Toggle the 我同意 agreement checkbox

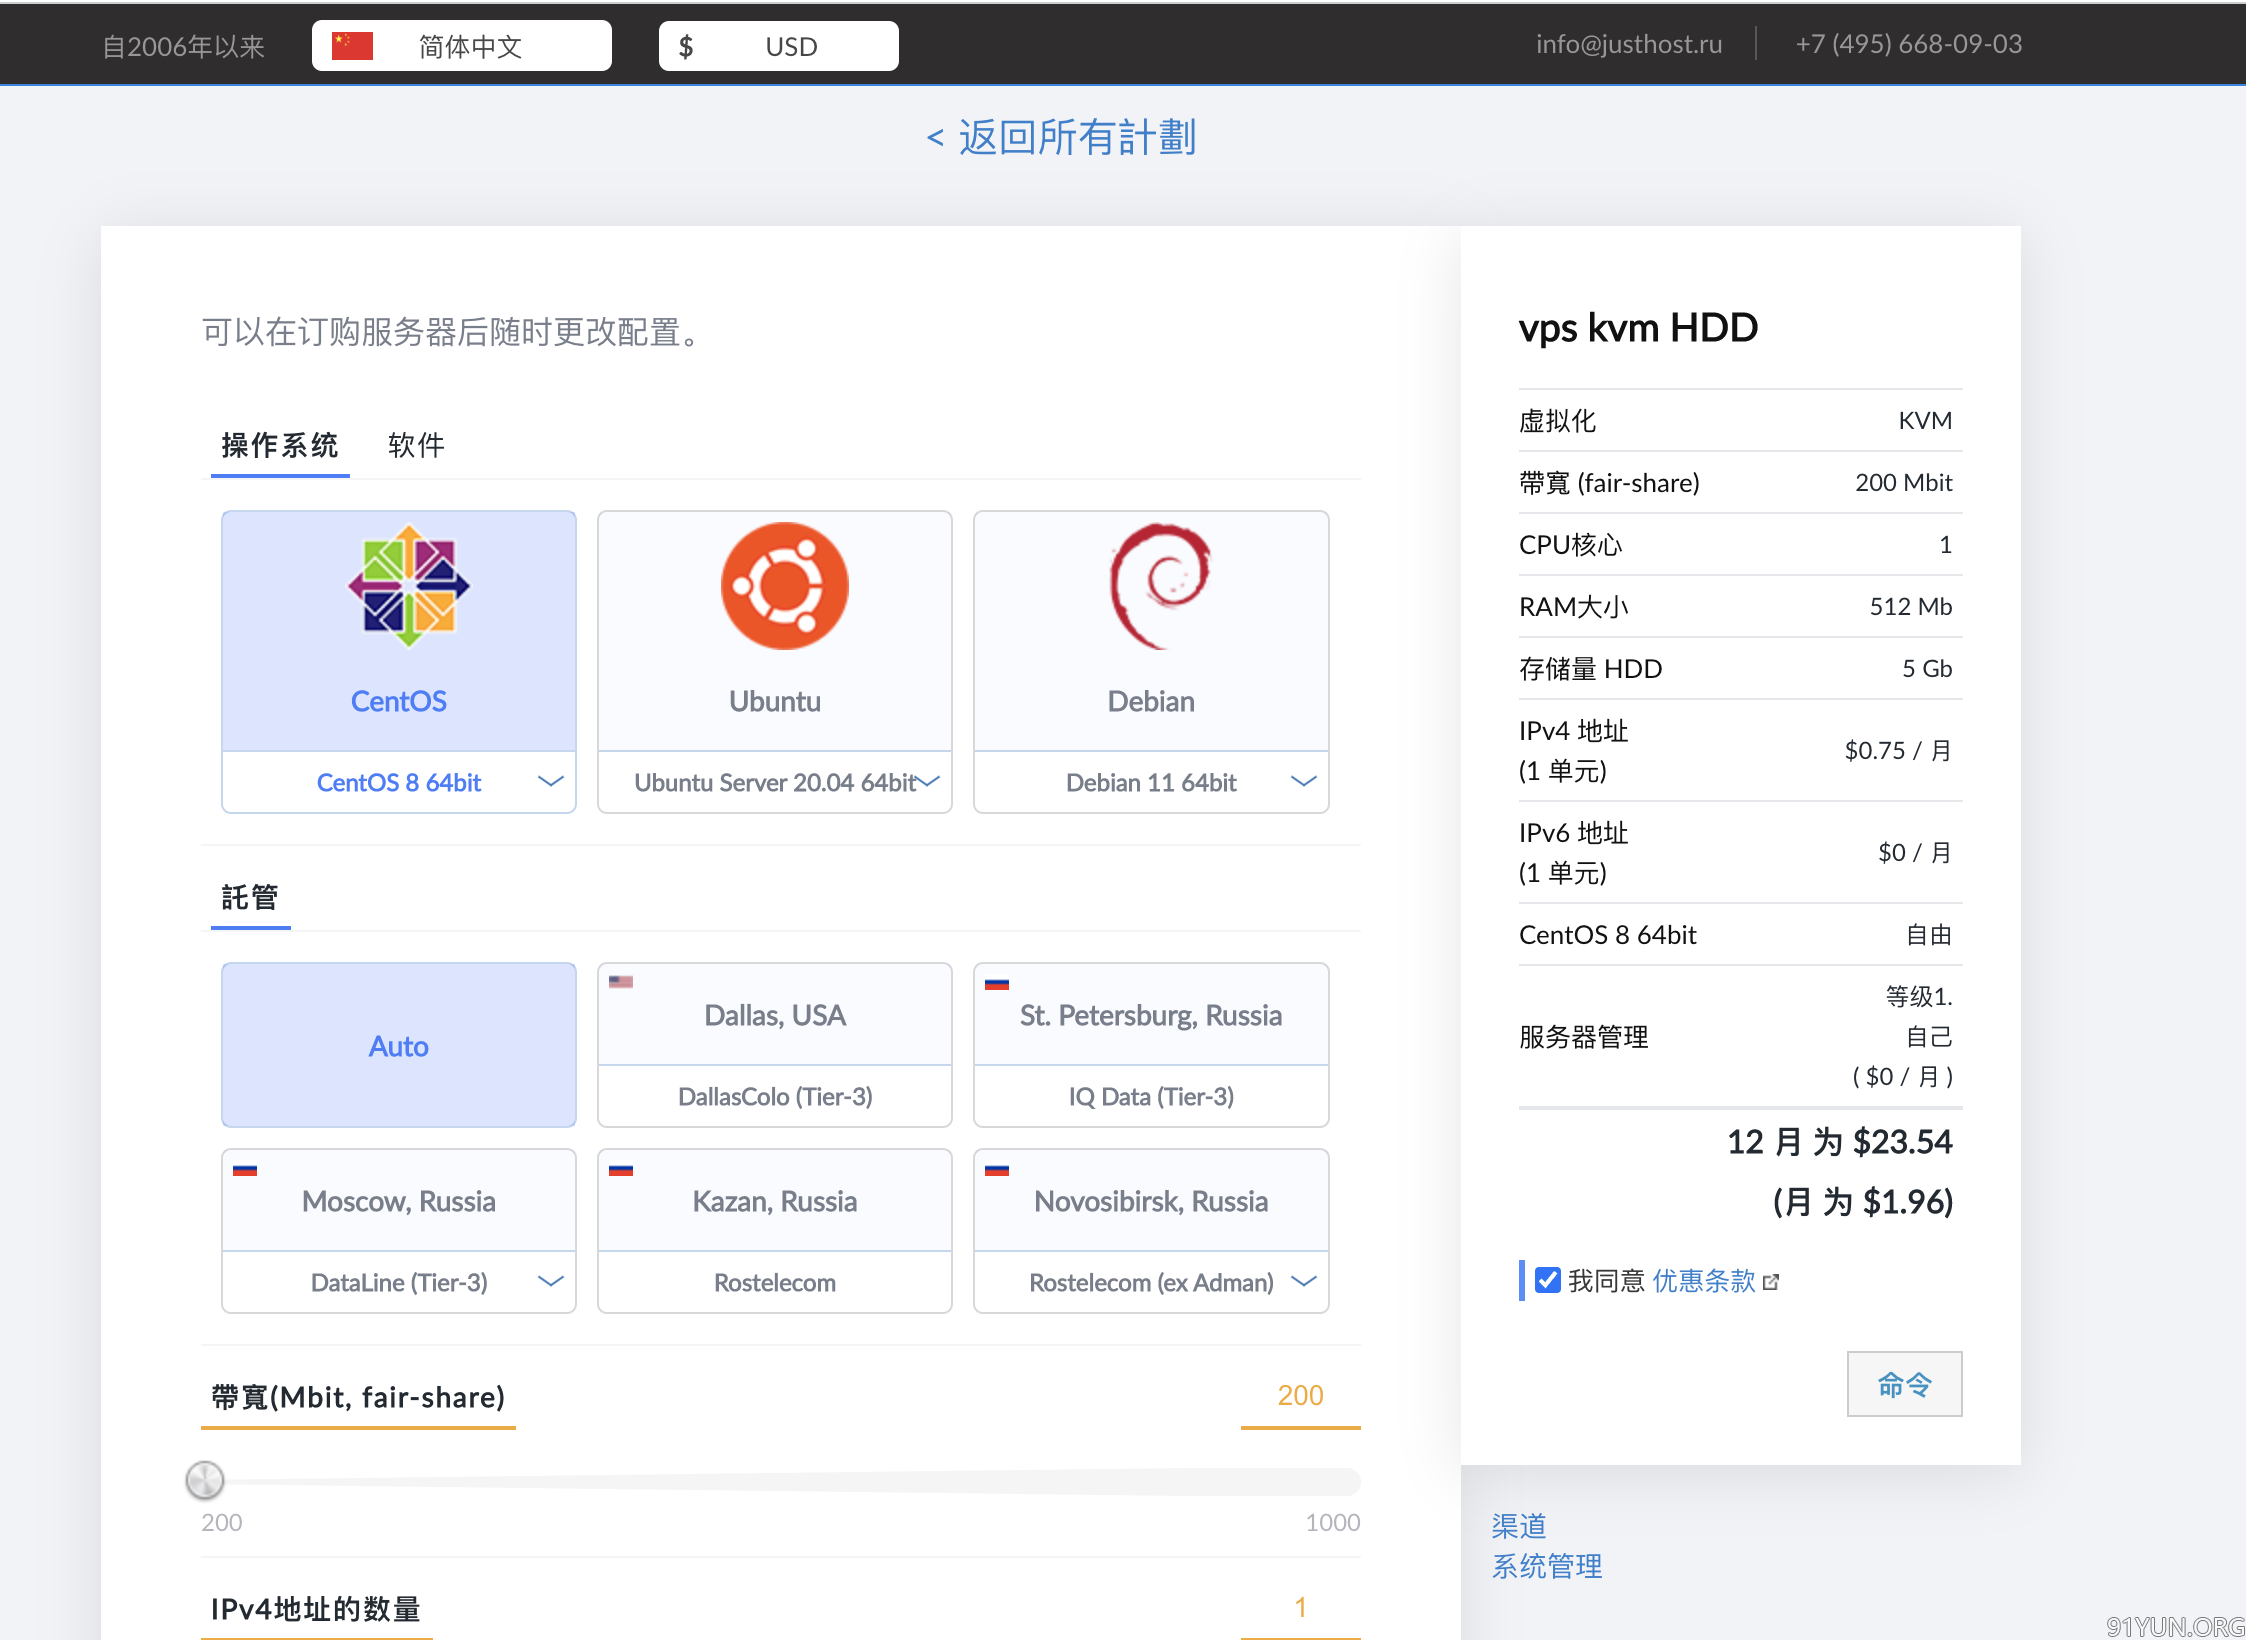click(x=1548, y=1280)
